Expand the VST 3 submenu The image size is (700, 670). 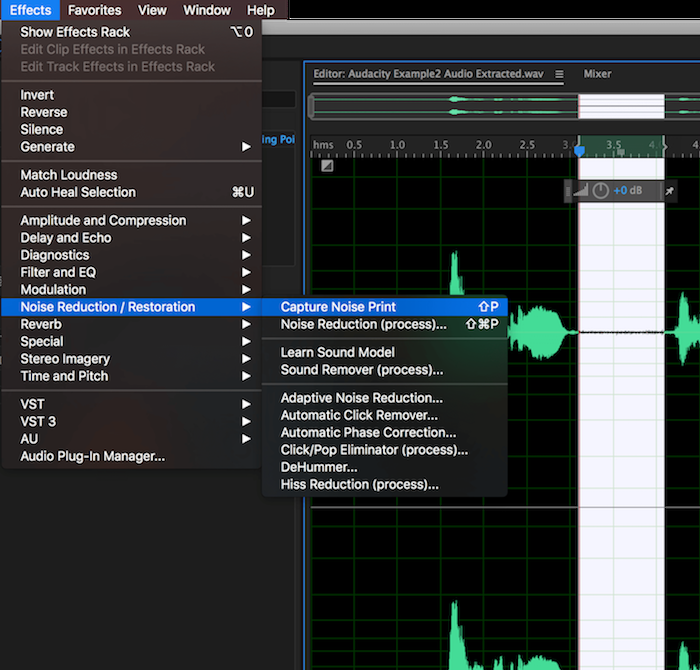point(38,421)
